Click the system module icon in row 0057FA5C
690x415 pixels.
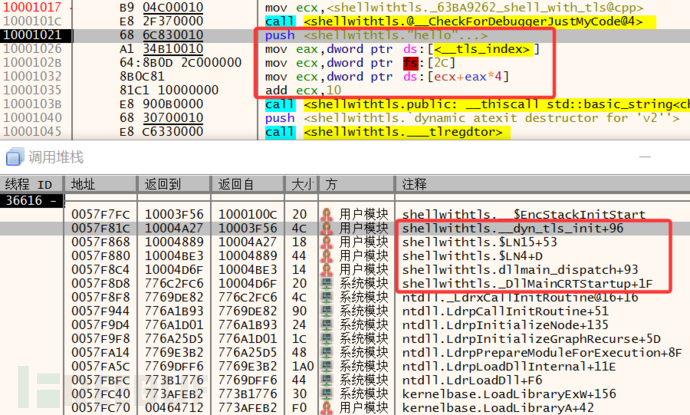(x=327, y=366)
